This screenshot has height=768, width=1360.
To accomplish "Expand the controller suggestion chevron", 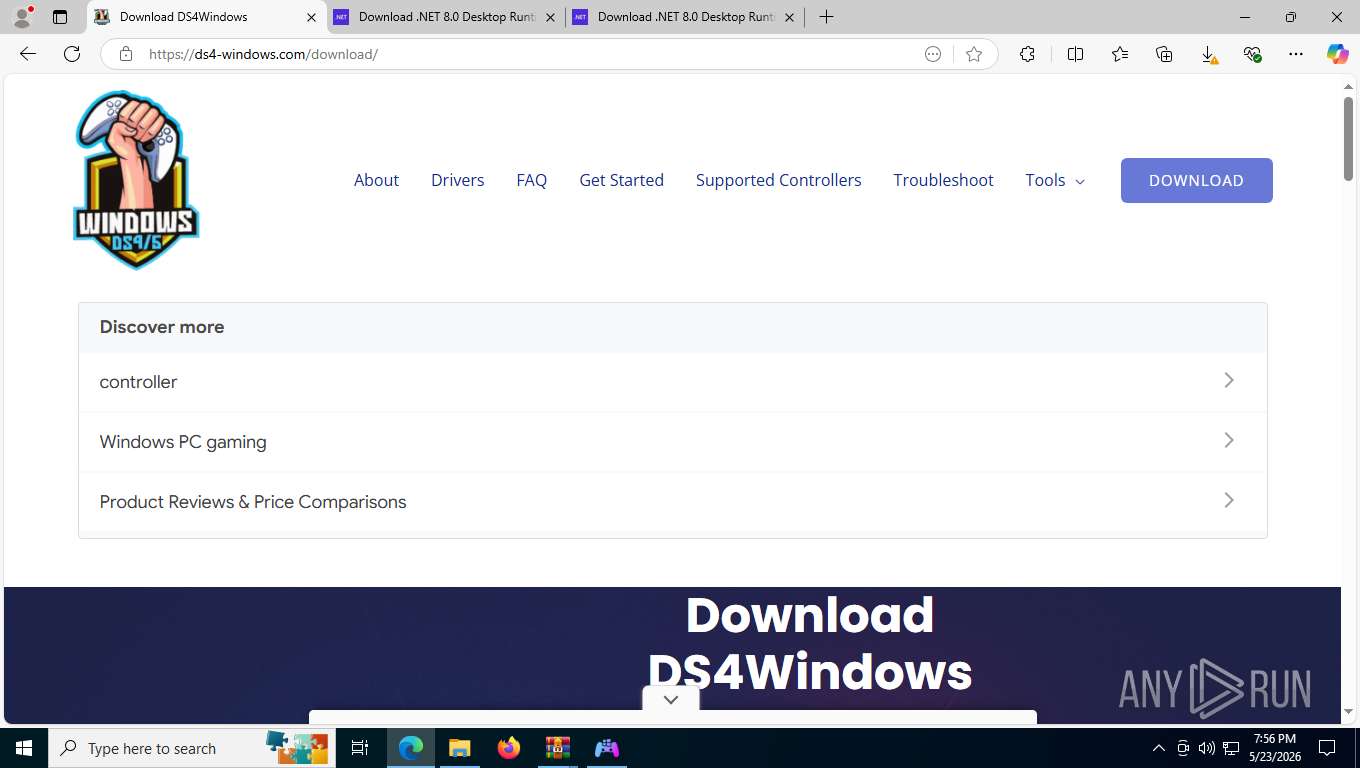I will (x=1229, y=380).
